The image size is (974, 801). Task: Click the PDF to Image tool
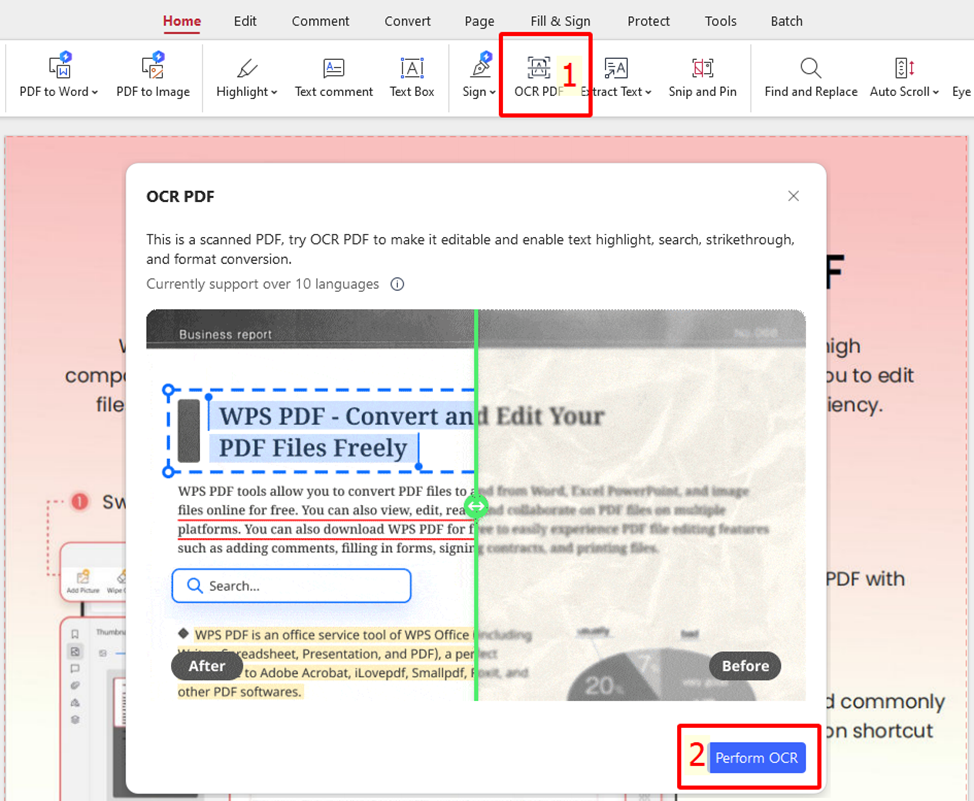153,76
